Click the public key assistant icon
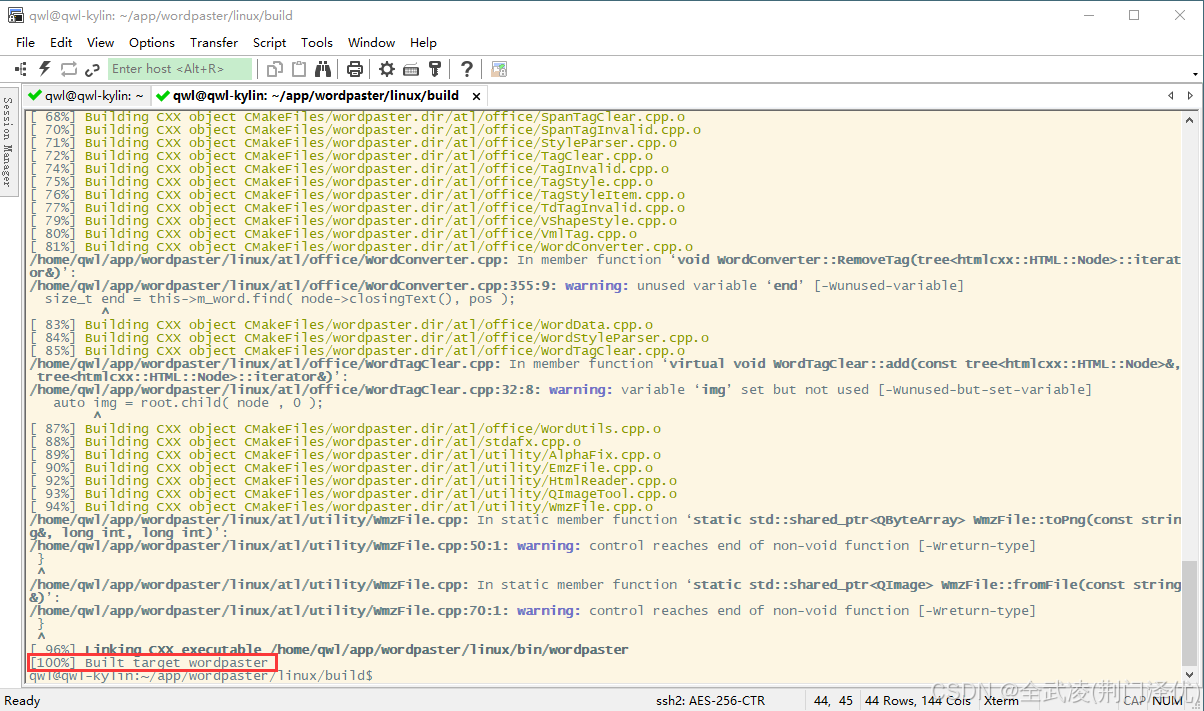 pos(435,69)
